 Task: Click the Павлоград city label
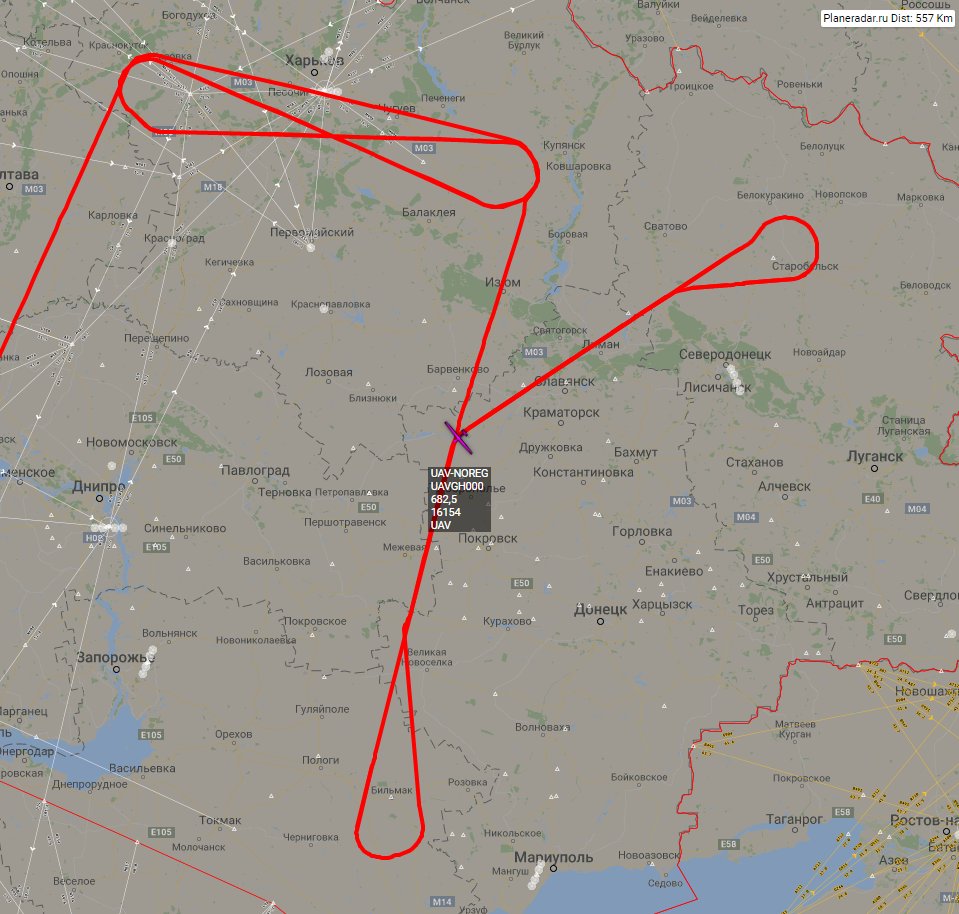(255, 470)
